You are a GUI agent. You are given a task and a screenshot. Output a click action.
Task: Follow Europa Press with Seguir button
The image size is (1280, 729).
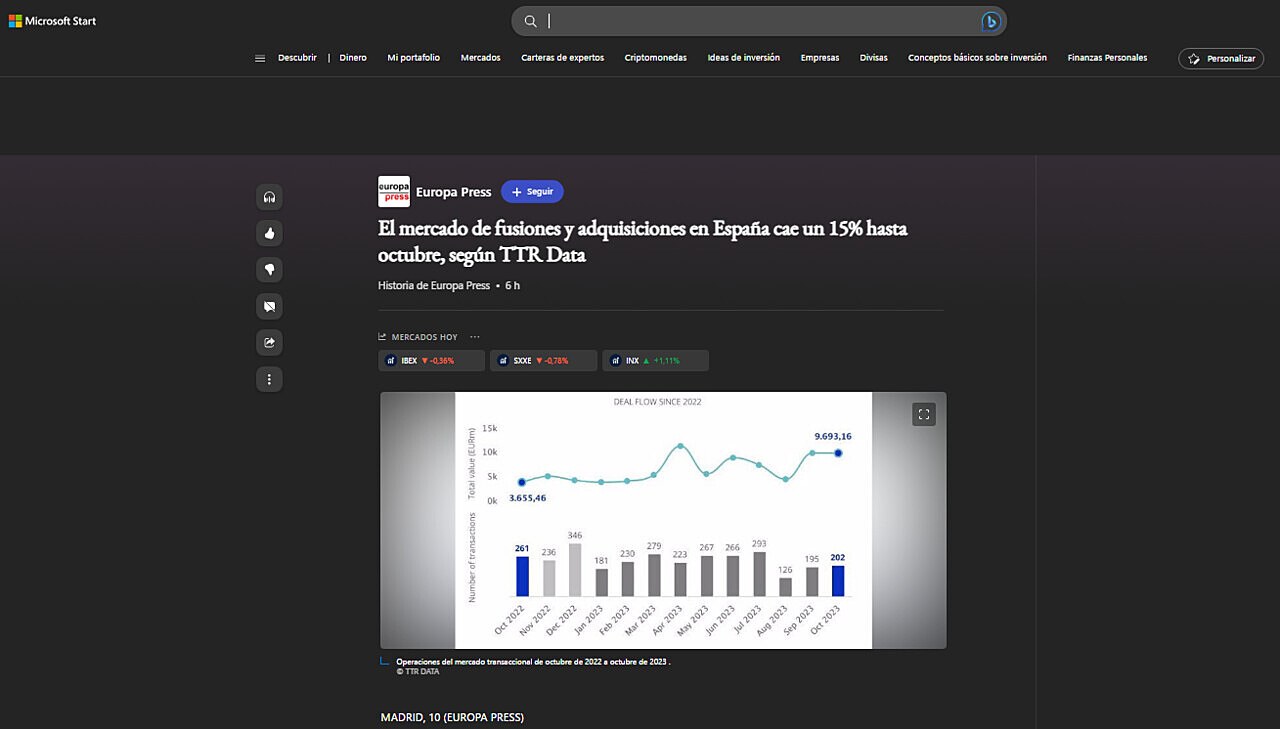532,191
